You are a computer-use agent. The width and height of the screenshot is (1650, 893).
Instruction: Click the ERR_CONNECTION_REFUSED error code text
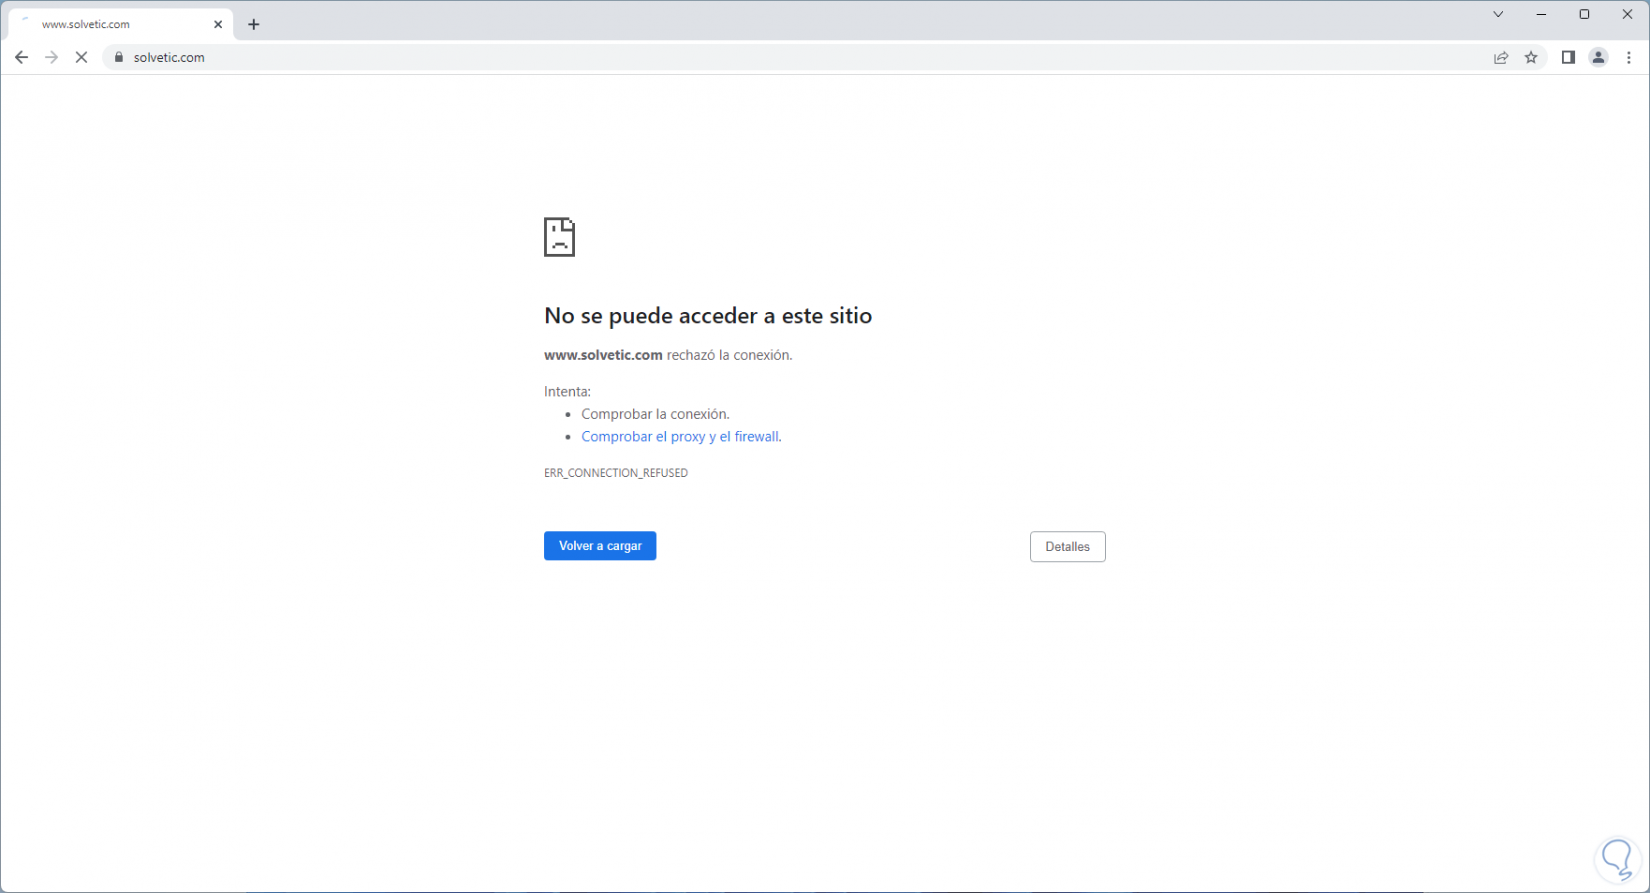pyautogui.click(x=616, y=473)
